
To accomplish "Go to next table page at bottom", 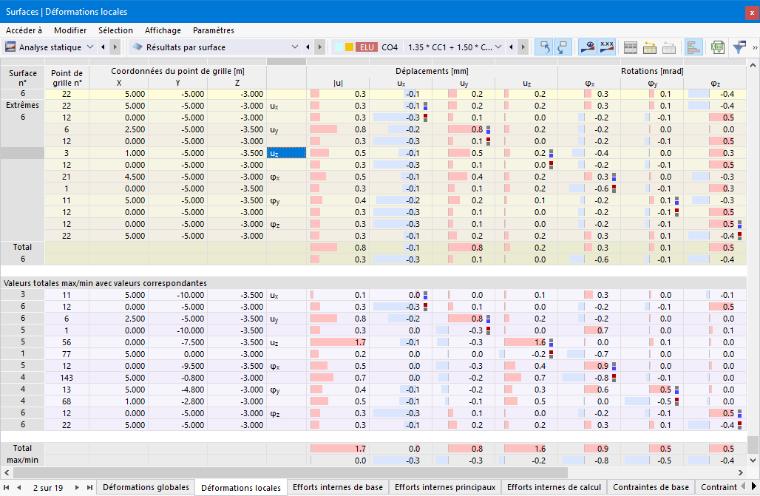I will point(77,487).
